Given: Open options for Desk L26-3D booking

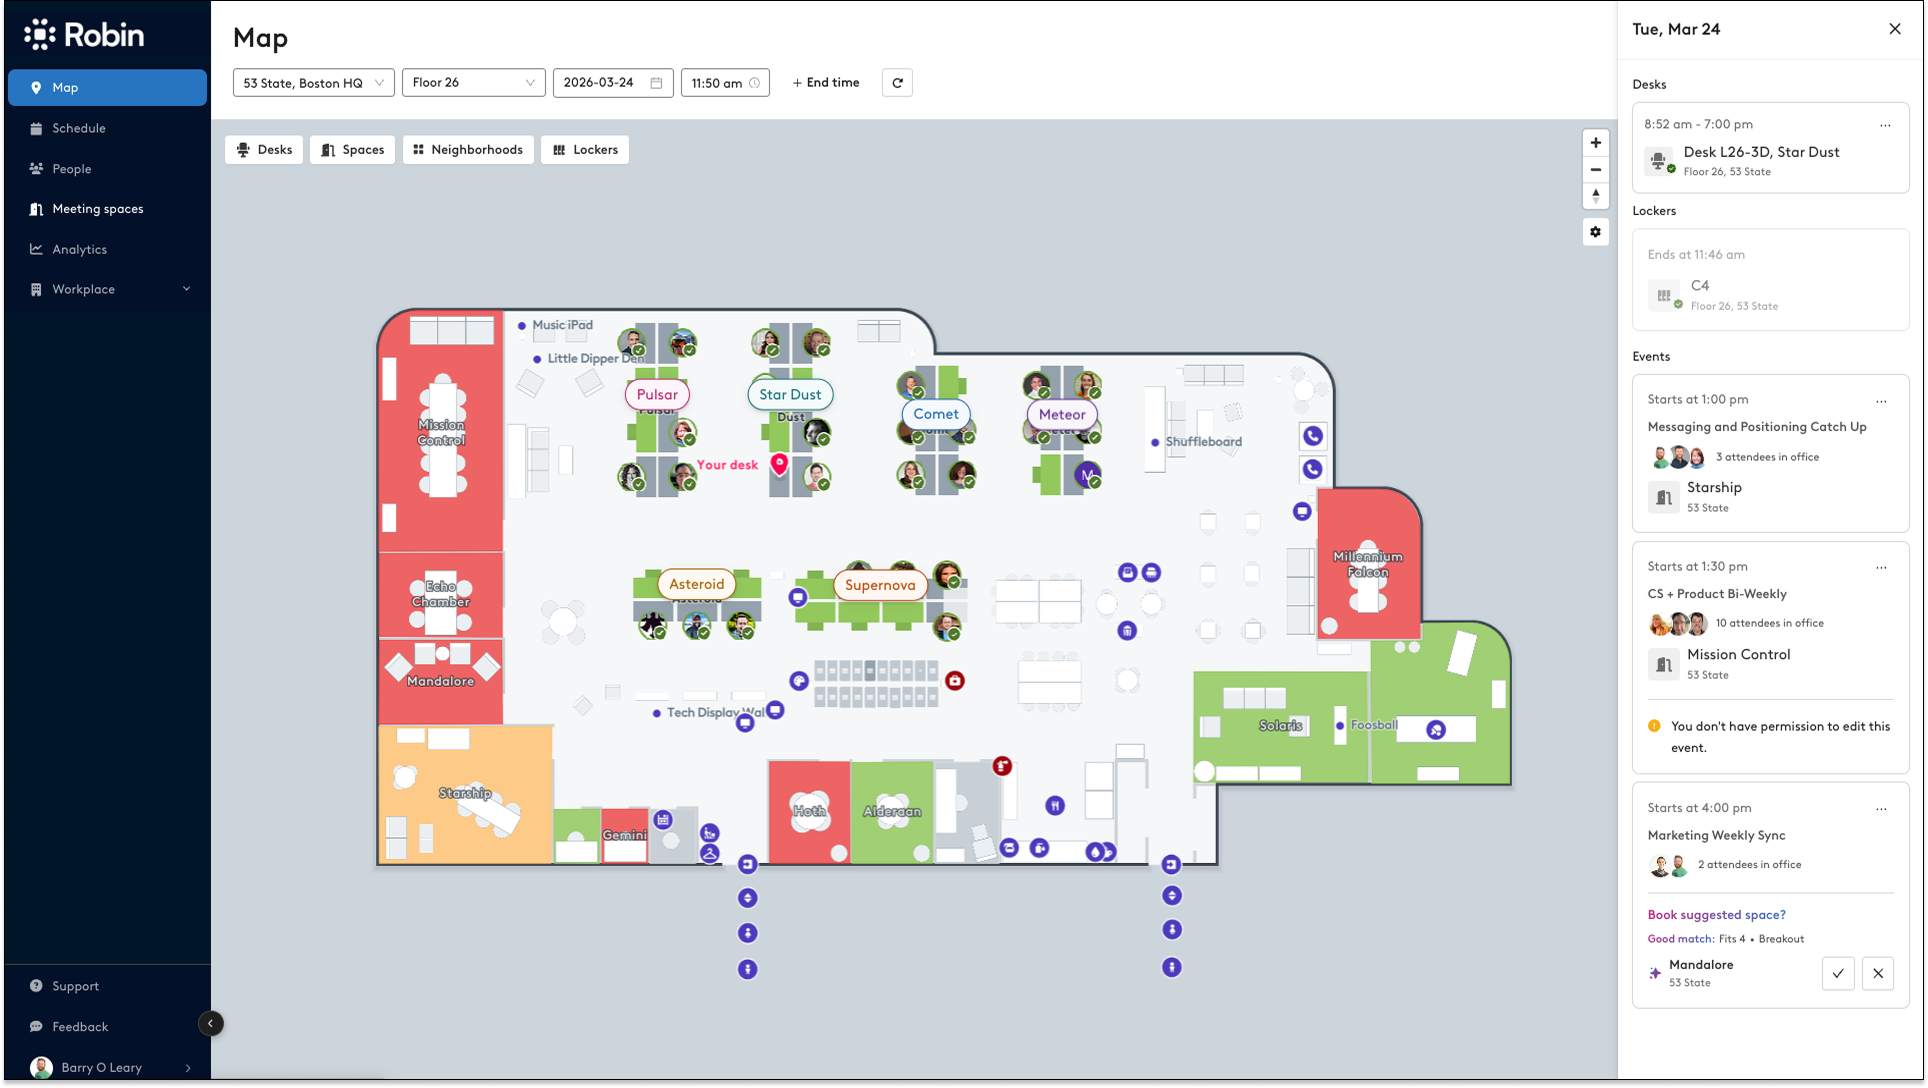Looking at the screenshot, I should pos(1884,125).
